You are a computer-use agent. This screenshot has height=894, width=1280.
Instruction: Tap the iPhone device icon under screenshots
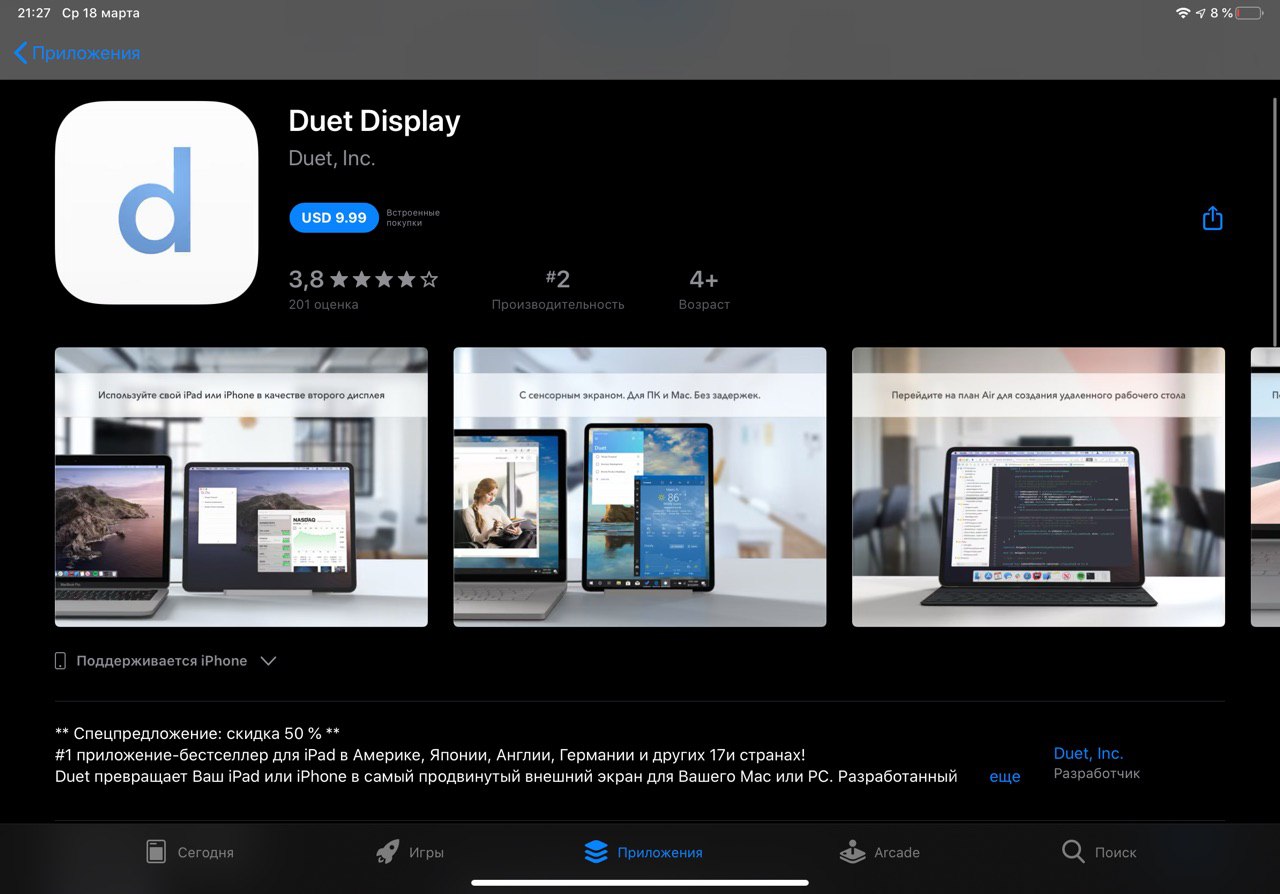[60, 661]
